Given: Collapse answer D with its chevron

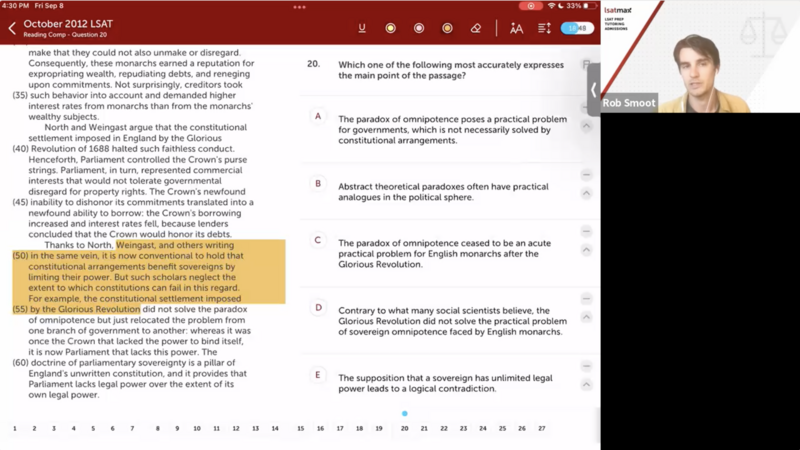Looking at the screenshot, I should (587, 319).
